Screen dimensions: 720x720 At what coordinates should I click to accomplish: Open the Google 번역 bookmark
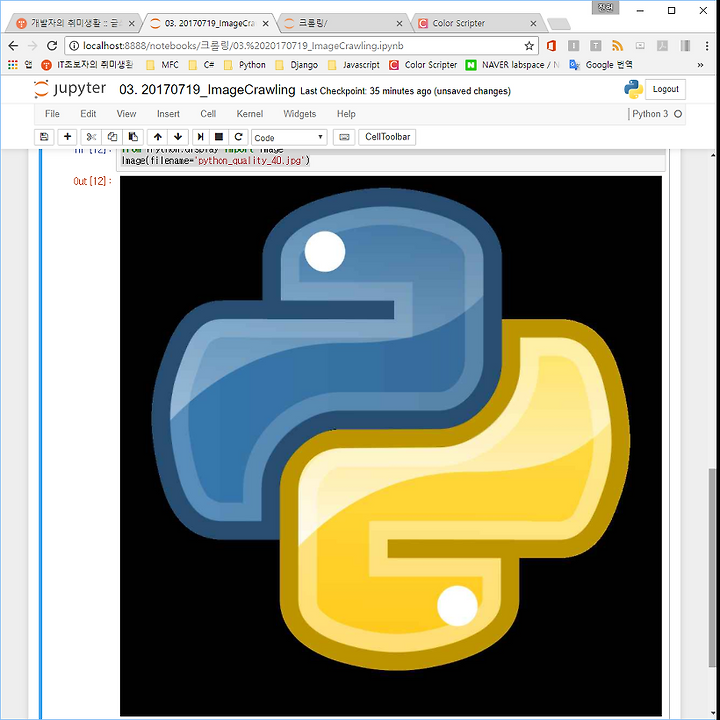601,65
